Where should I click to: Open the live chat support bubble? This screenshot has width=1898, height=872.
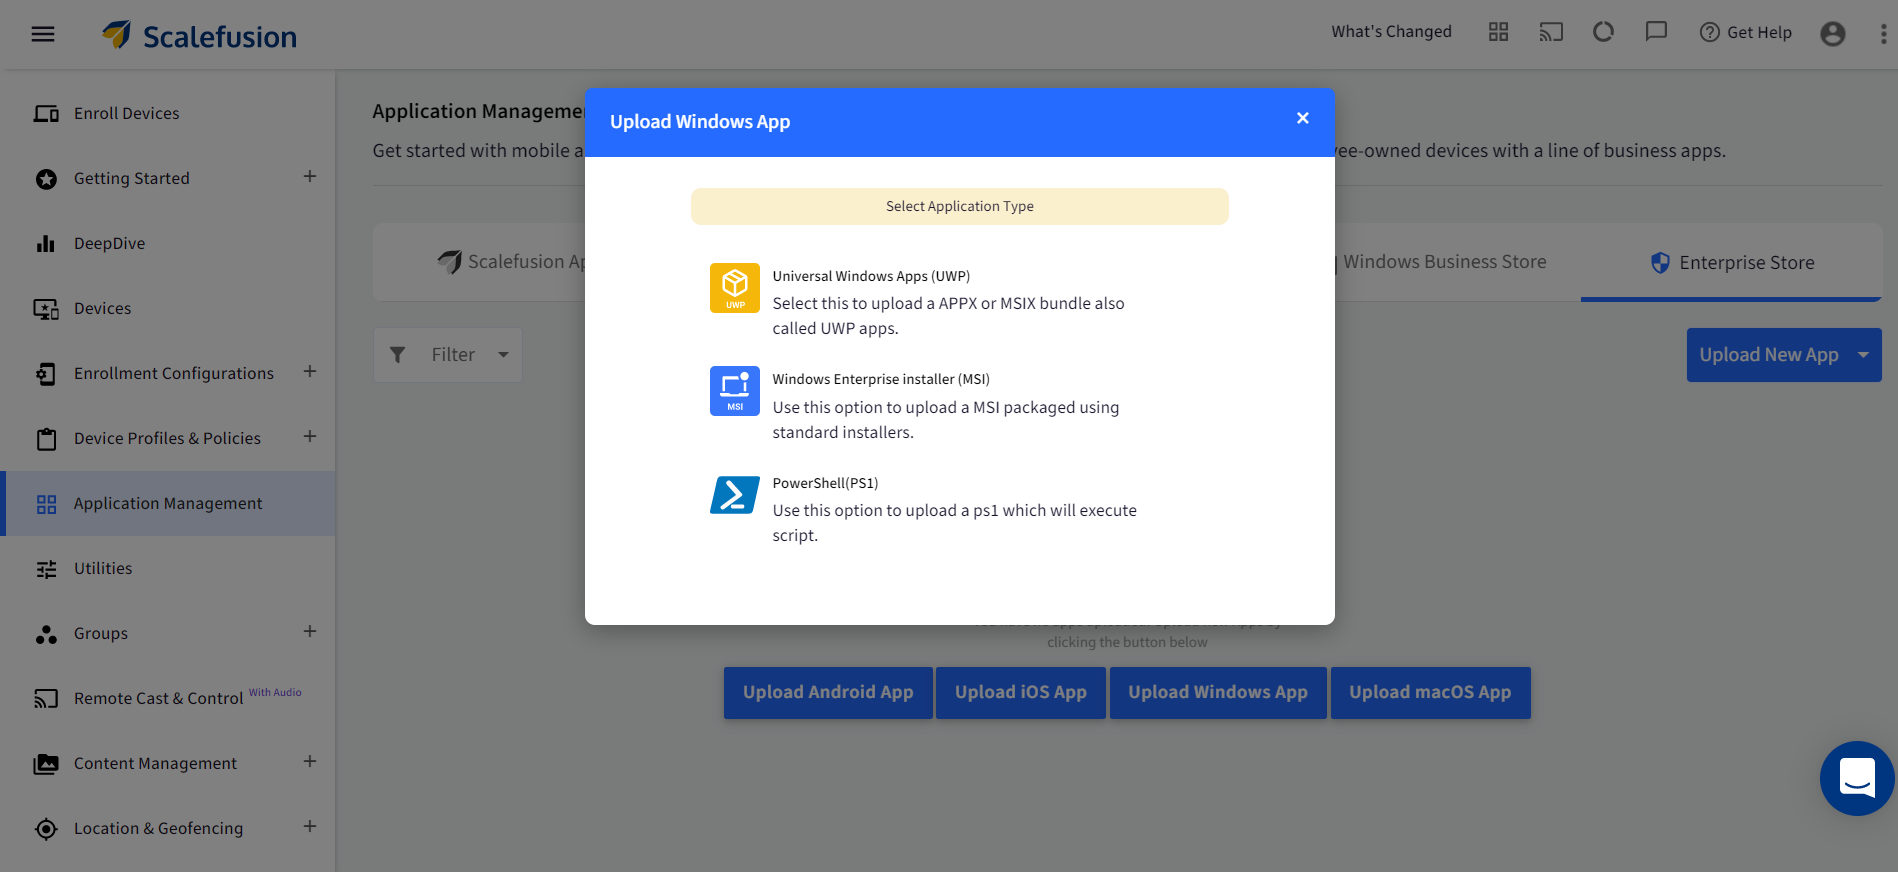(1857, 778)
